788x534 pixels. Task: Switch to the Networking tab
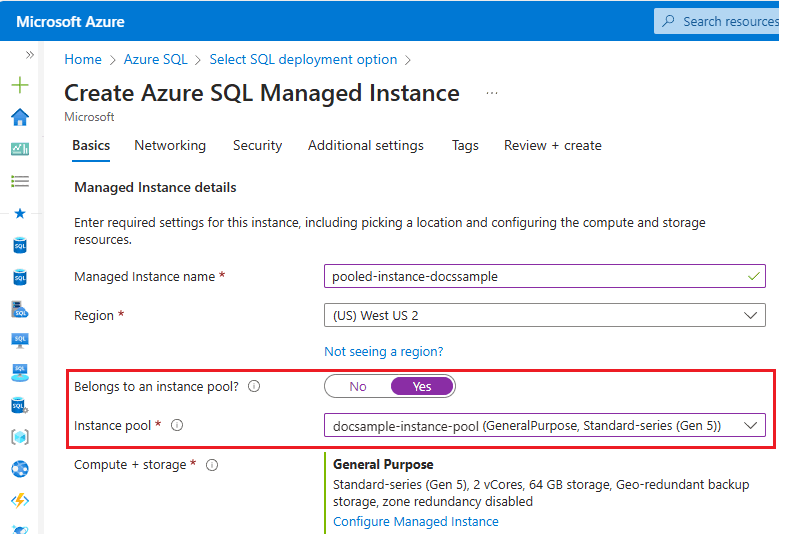pos(170,146)
